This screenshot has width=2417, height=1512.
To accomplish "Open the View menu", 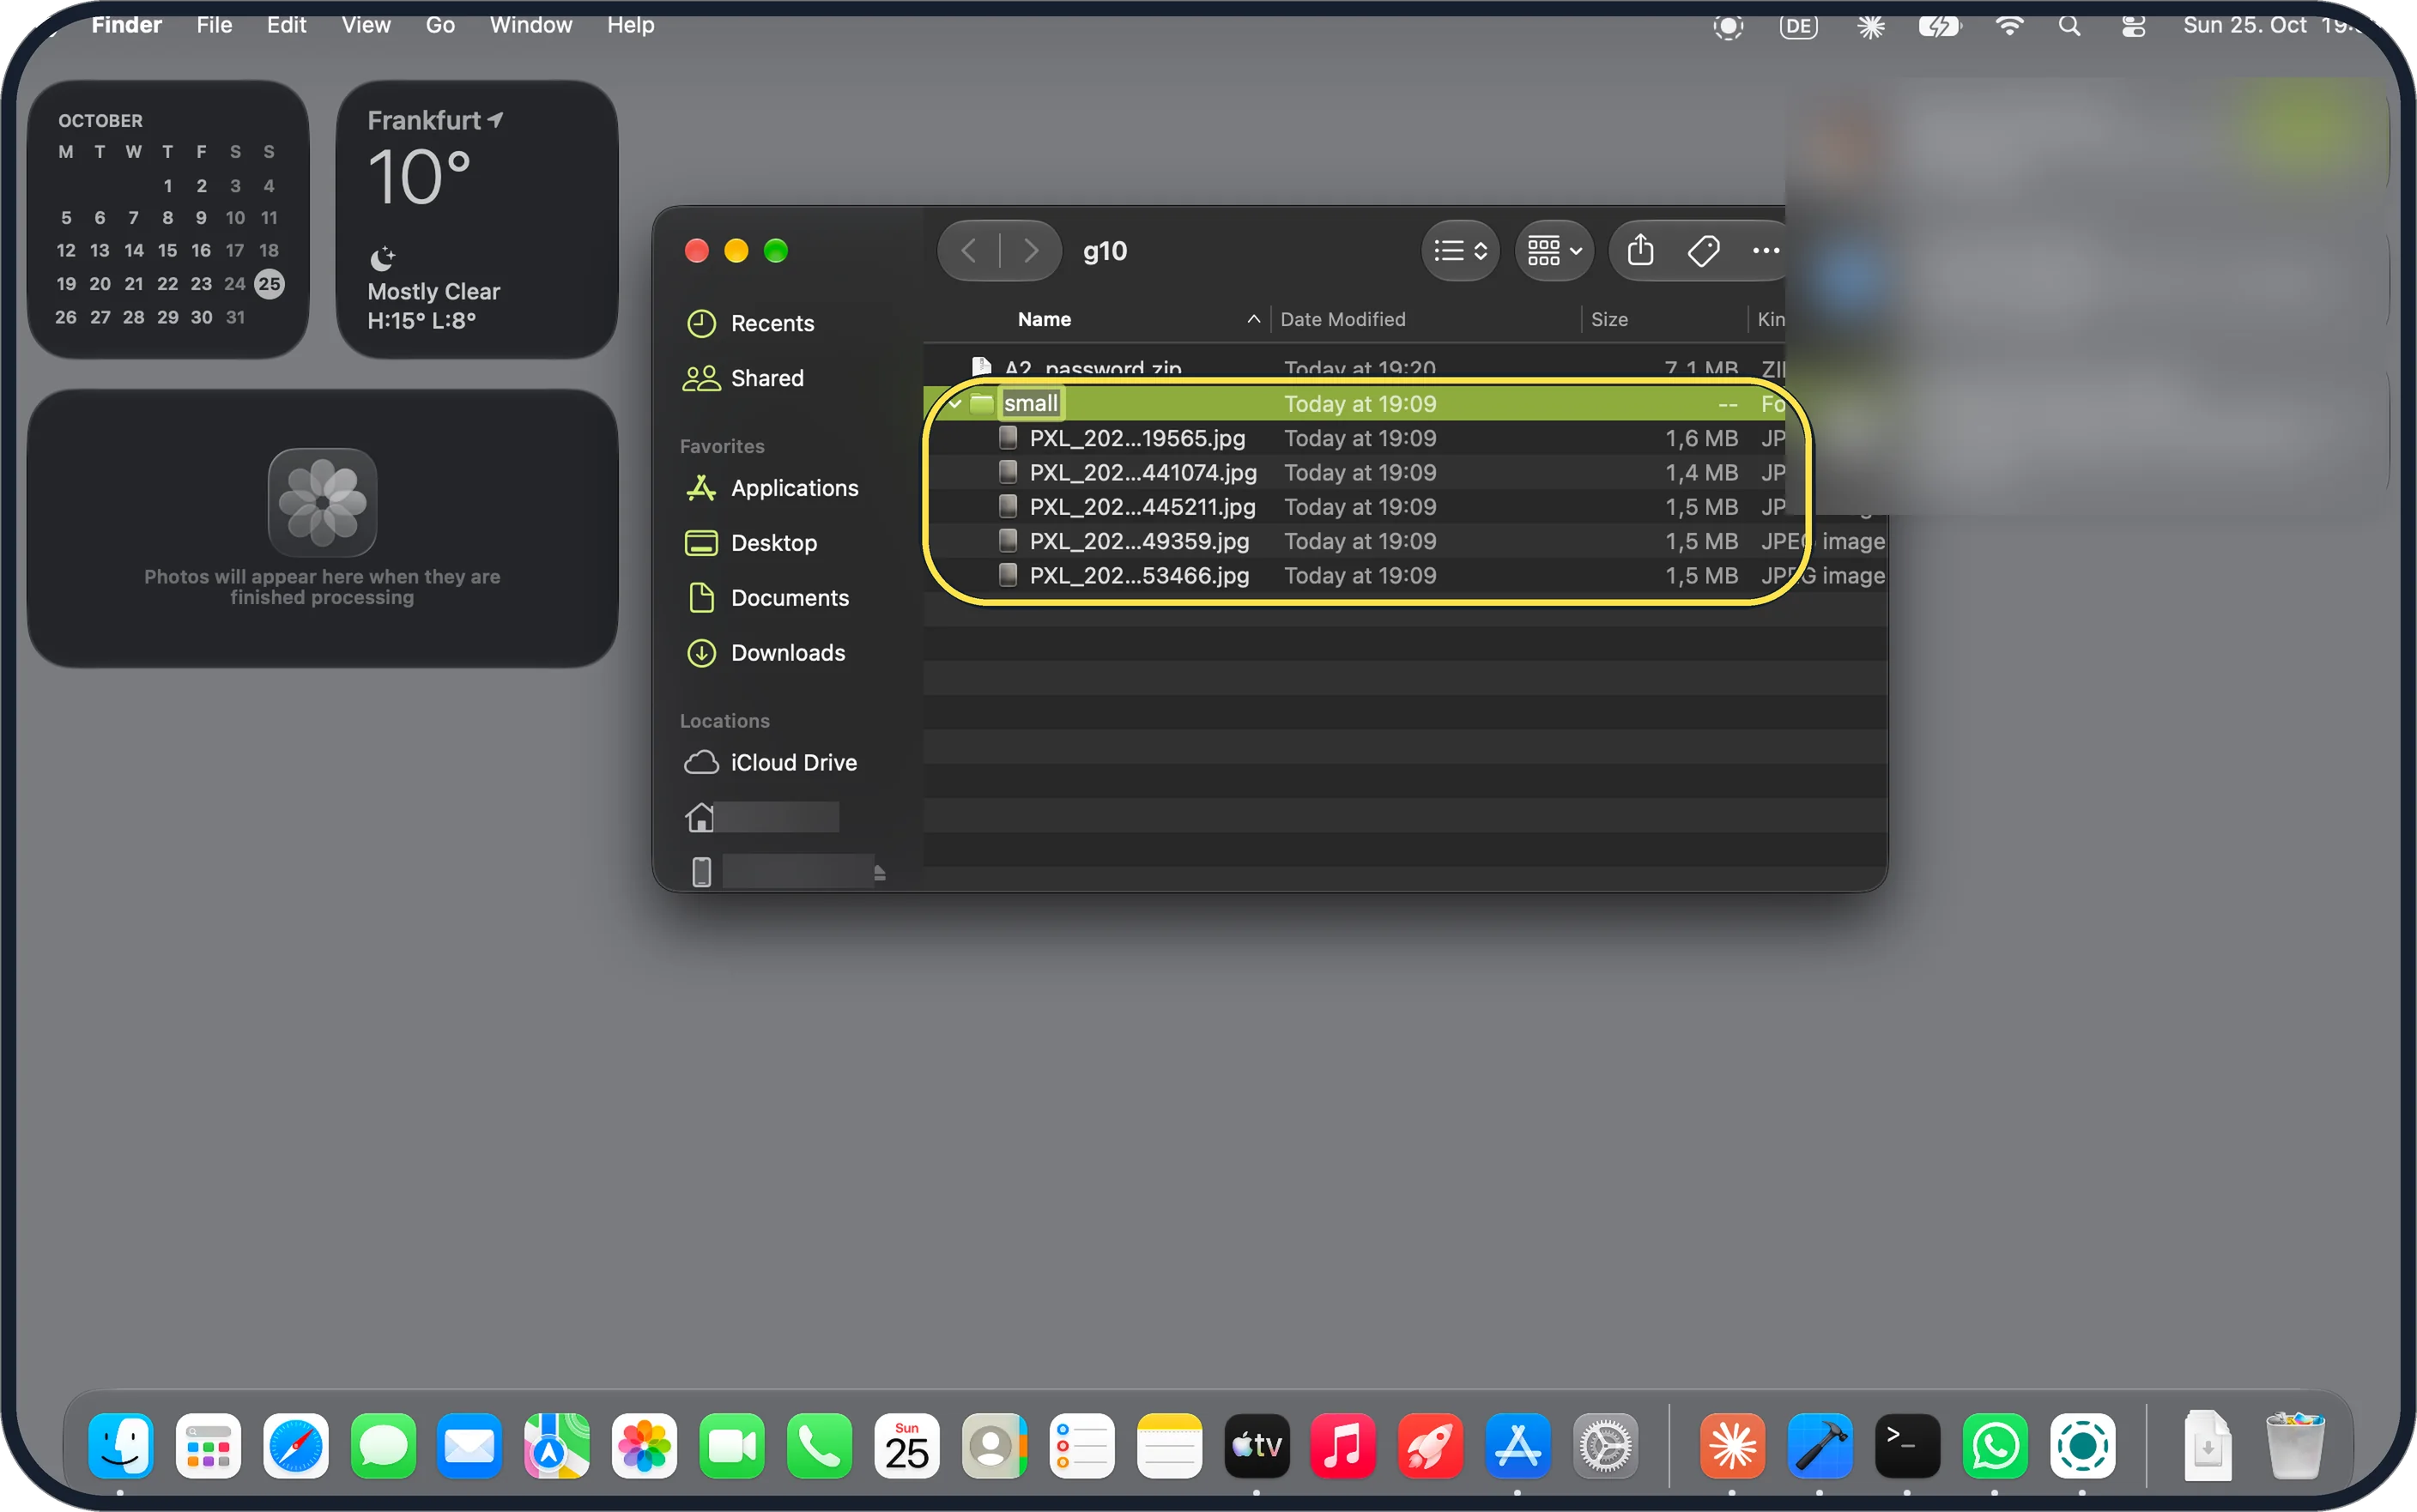I will coord(366,25).
